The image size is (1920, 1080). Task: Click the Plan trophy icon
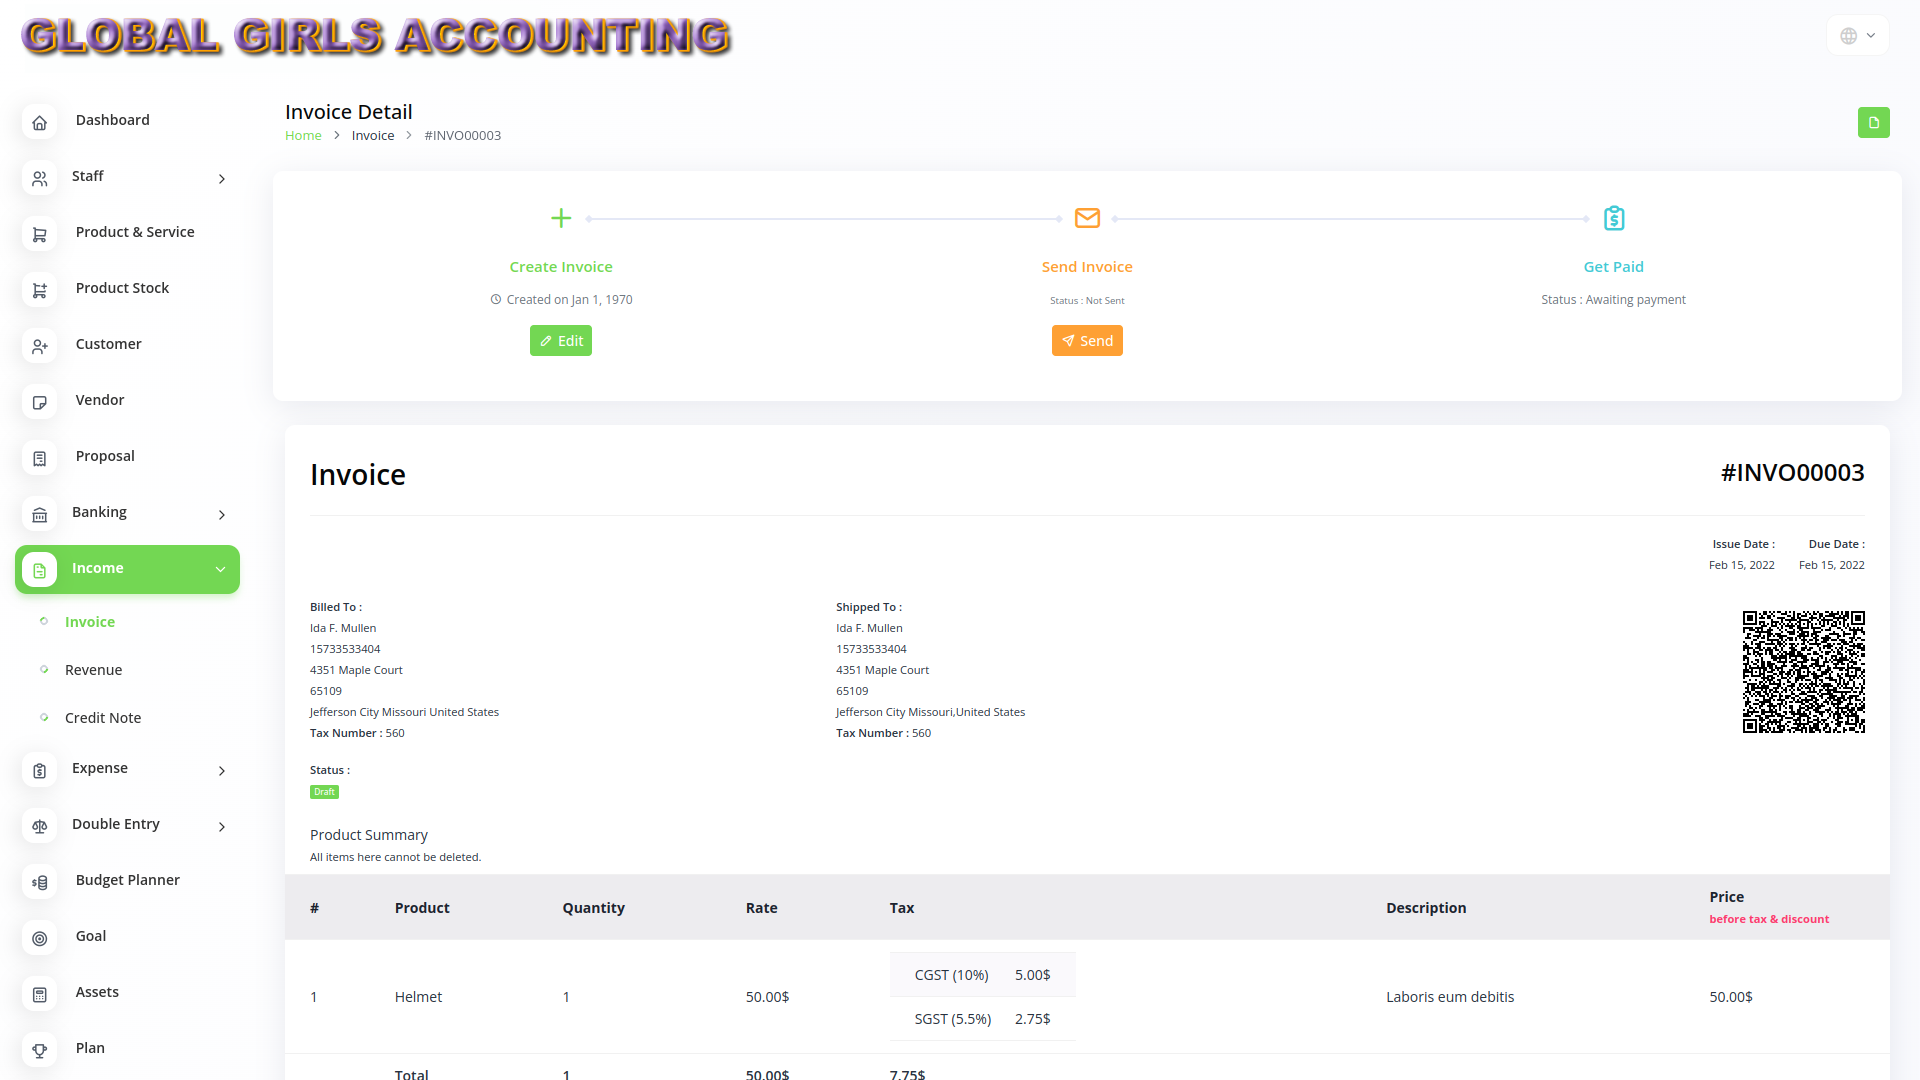click(39, 1051)
